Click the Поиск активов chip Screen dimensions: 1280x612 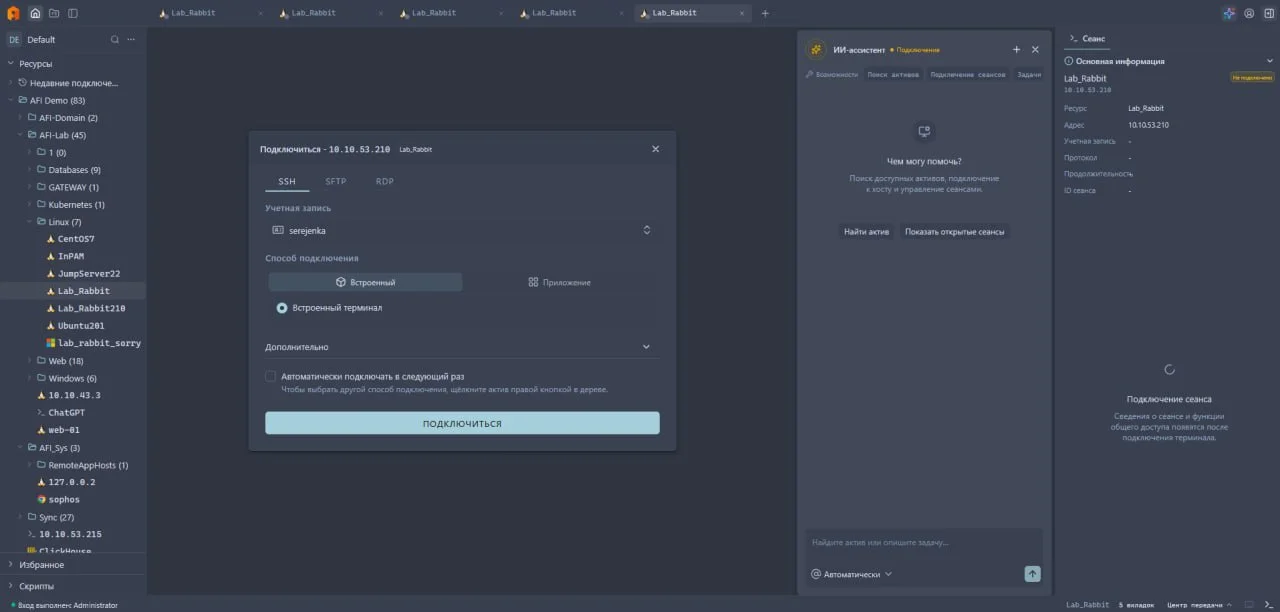tap(893, 74)
